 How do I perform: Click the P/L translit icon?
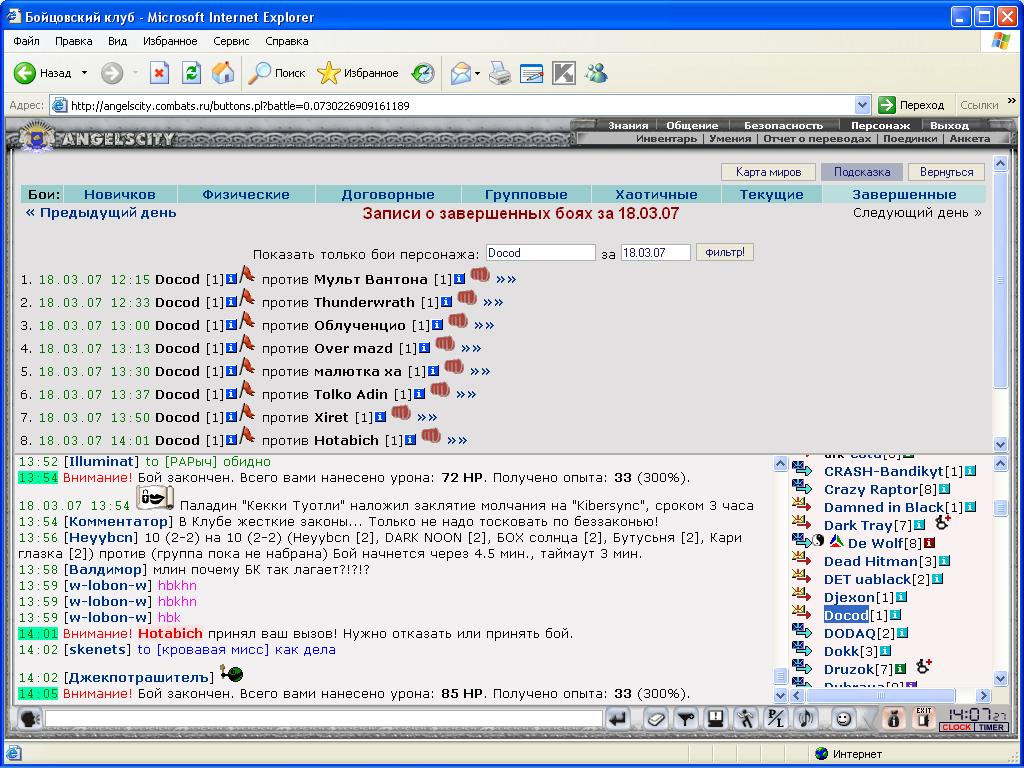(x=775, y=719)
